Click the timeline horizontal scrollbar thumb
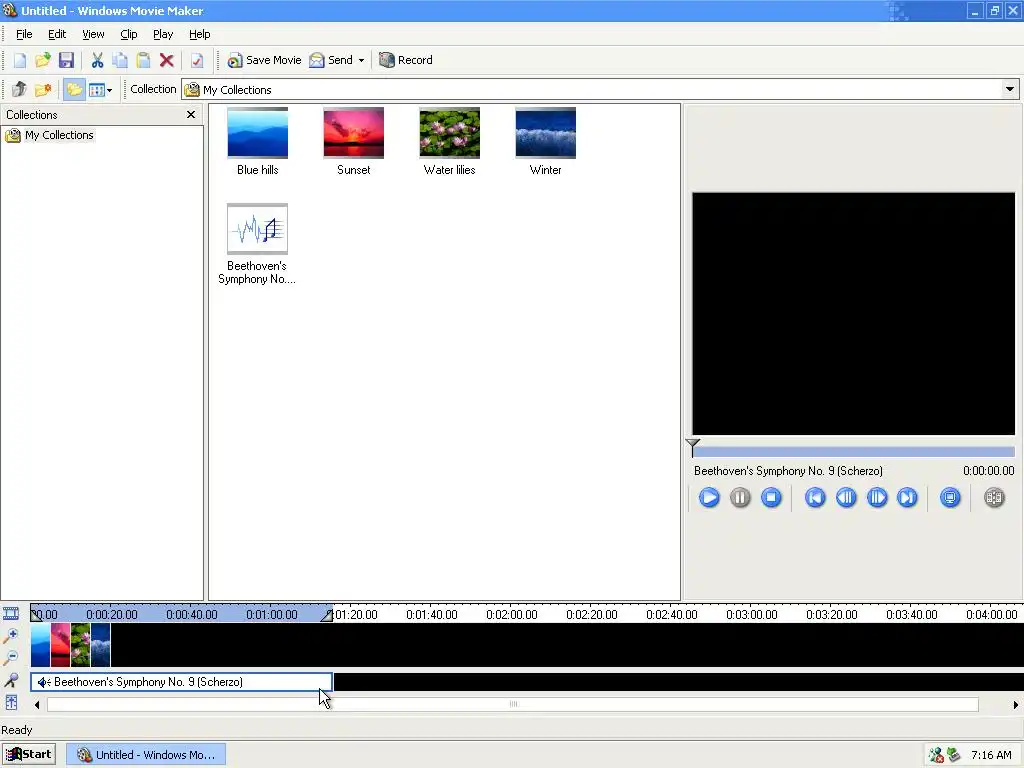This screenshot has height=768, width=1024. (x=513, y=704)
